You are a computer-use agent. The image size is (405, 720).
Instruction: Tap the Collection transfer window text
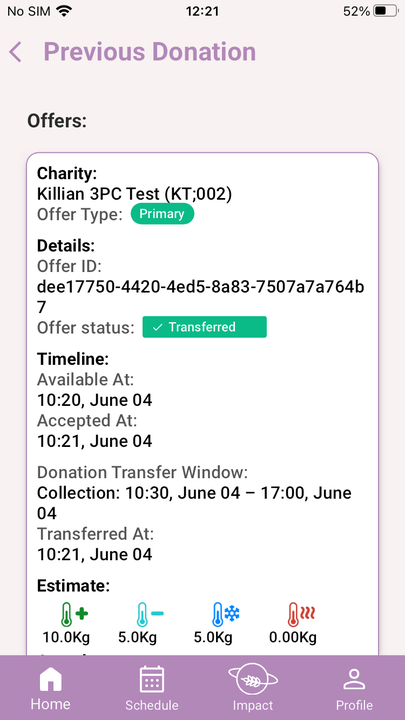(194, 503)
